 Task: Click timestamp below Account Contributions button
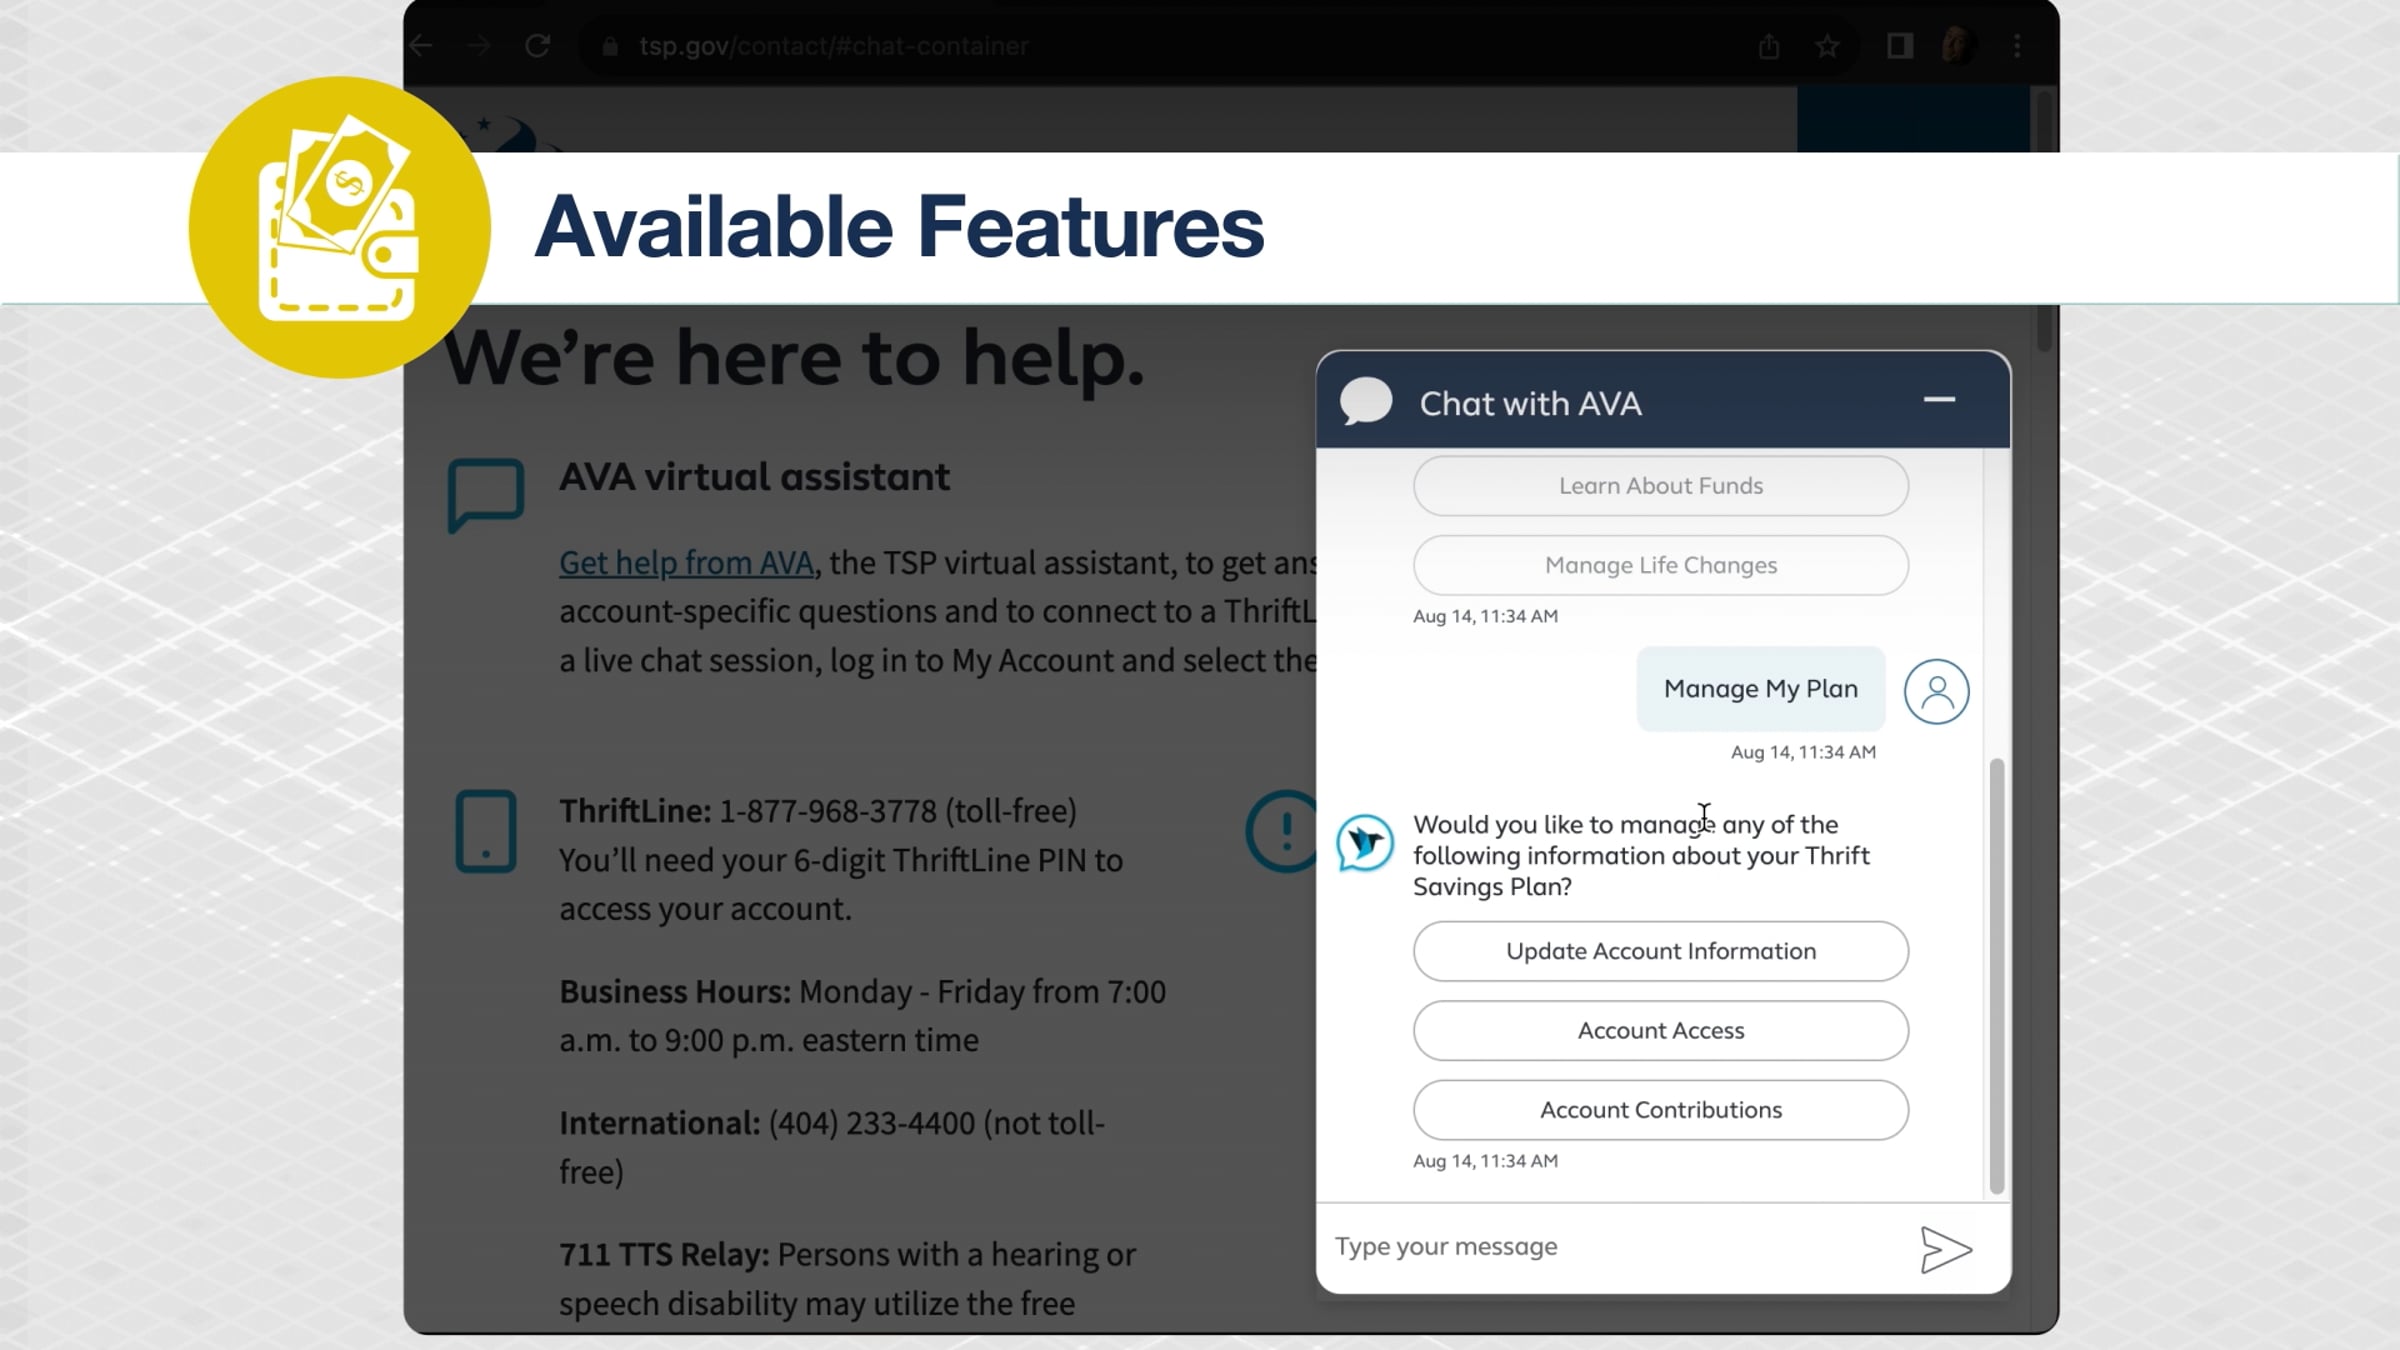point(1485,1162)
